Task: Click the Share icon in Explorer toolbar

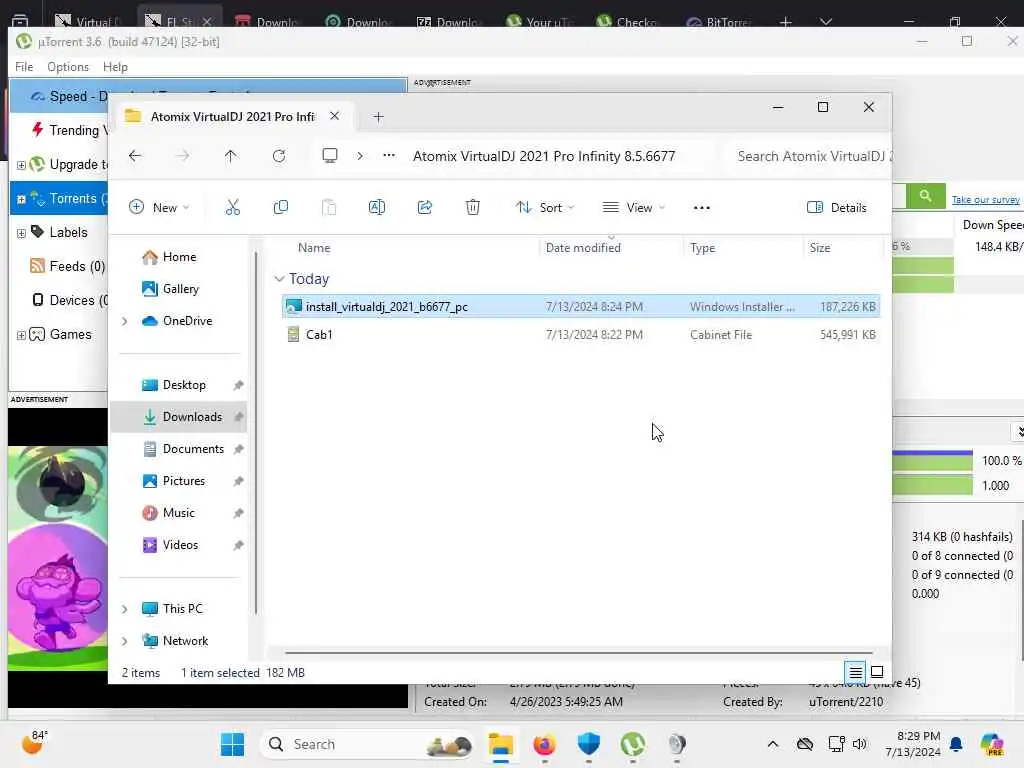Action: point(424,208)
